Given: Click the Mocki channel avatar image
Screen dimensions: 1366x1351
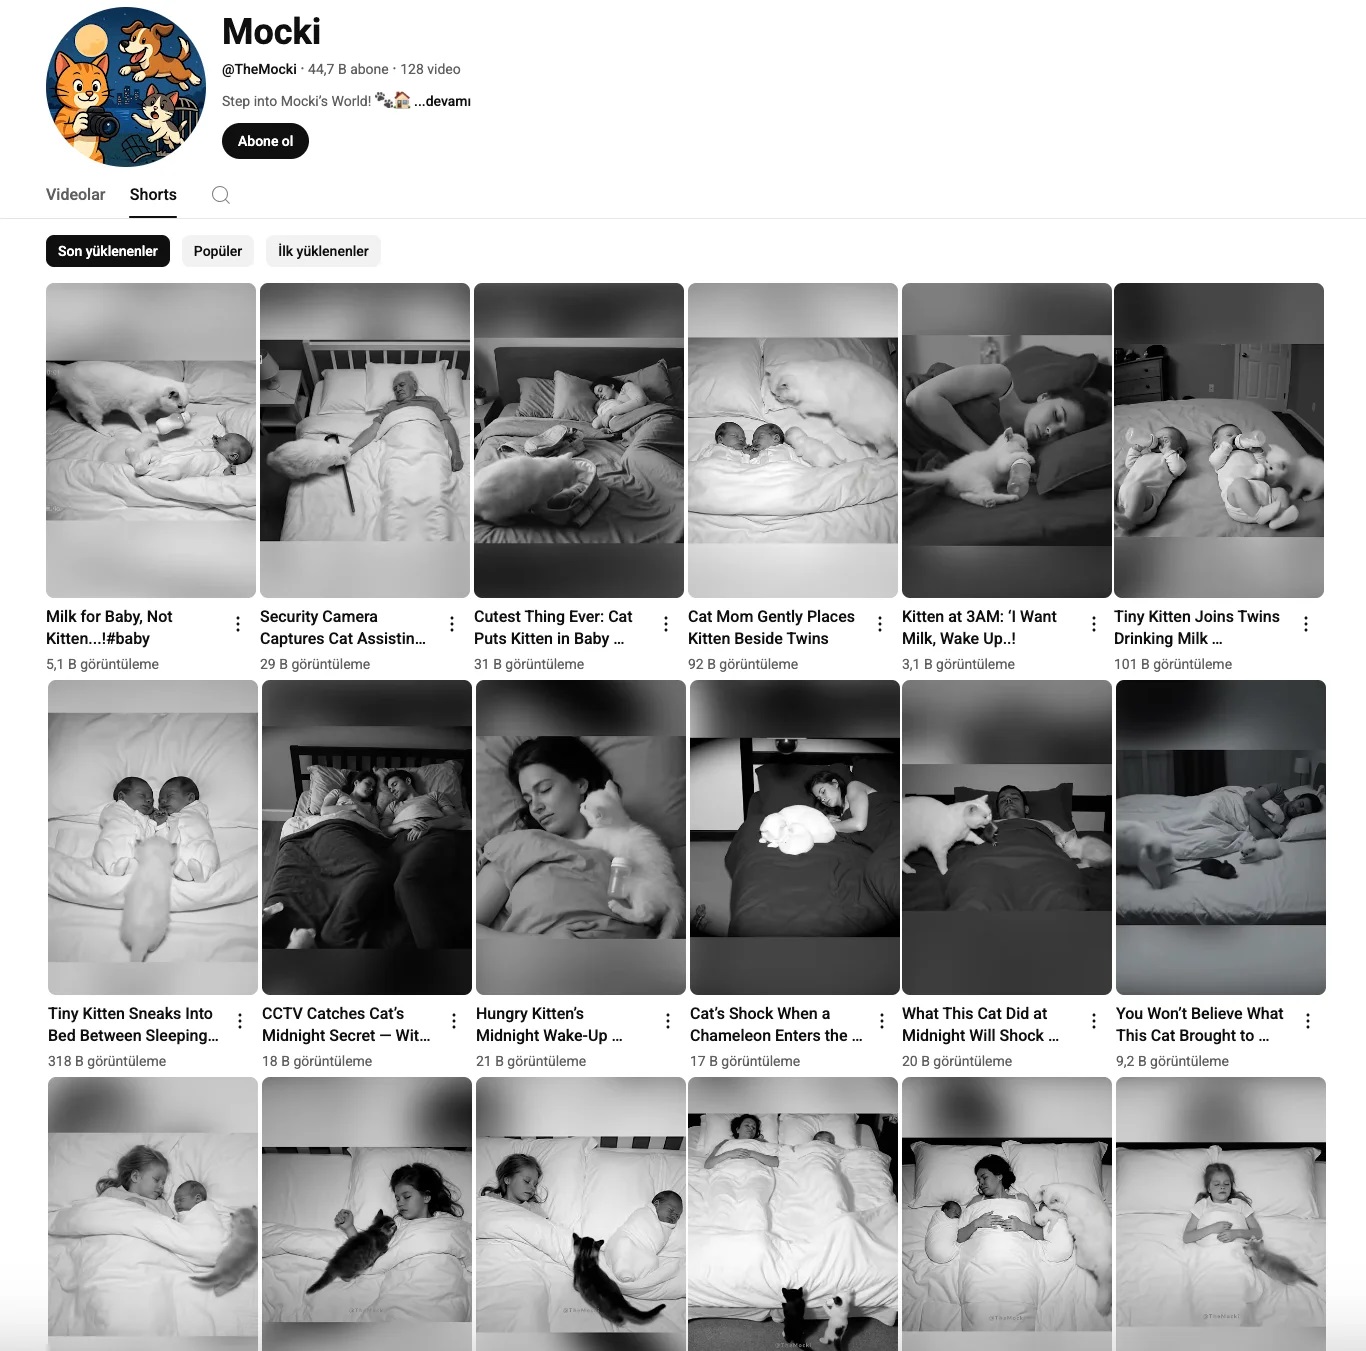Looking at the screenshot, I should [126, 87].
